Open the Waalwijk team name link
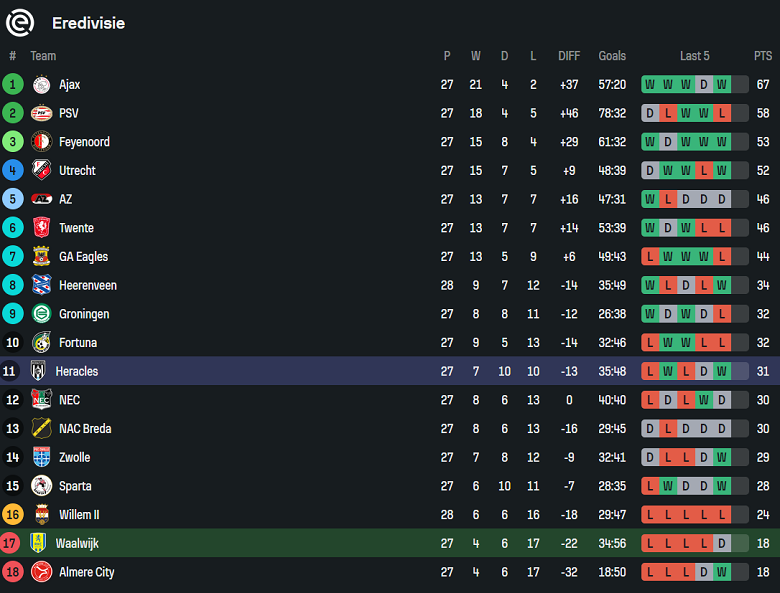 (77, 544)
